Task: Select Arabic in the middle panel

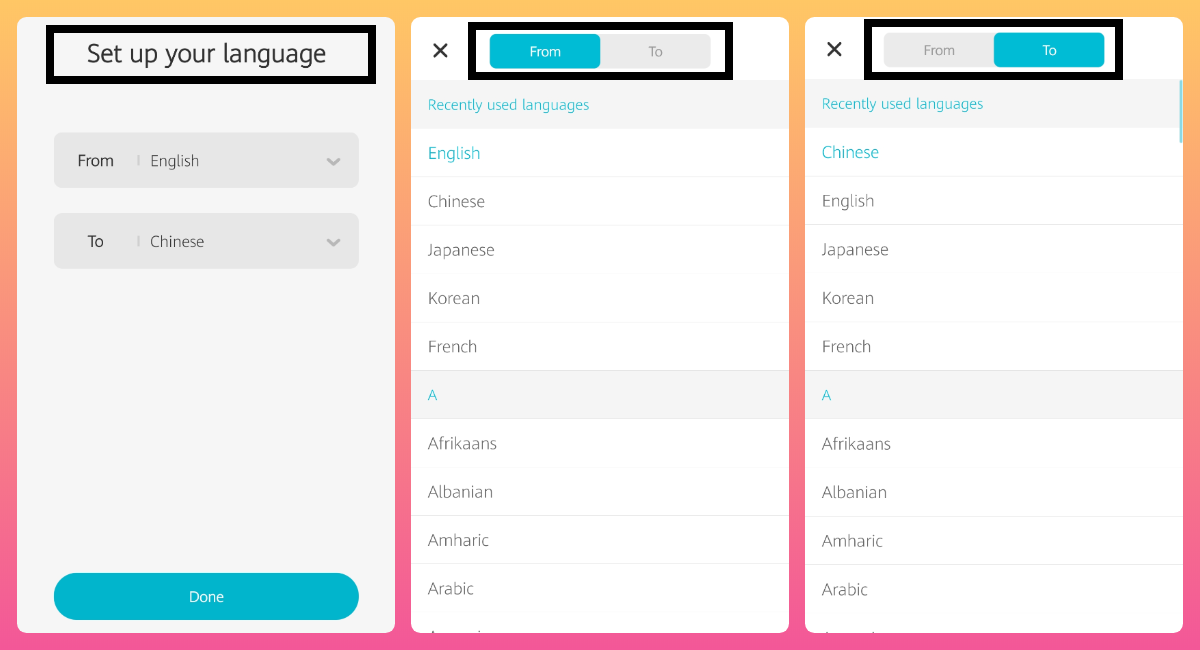Action: (450, 588)
